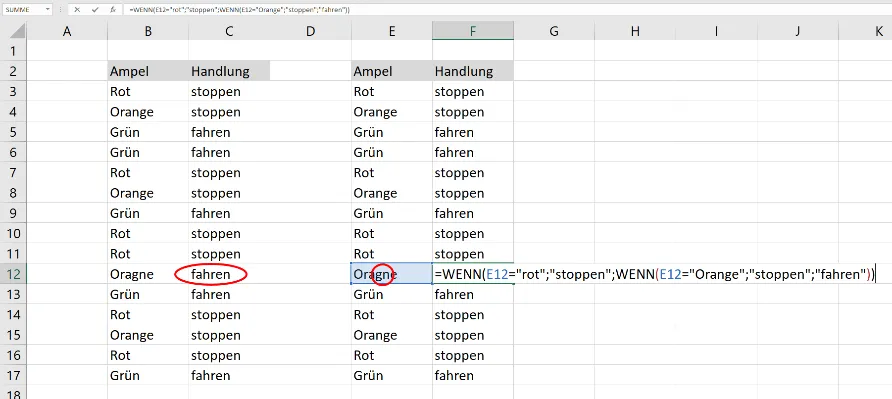Select cell B12 with misspelled Oragne
Image resolution: width=892 pixels, height=399 pixels.
pyautogui.click(x=148, y=274)
